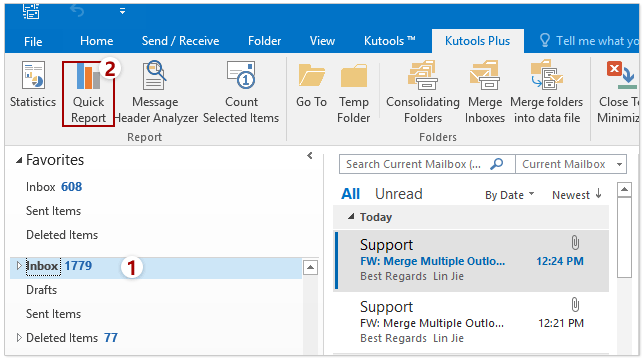Filter the list to Unread messages
Viewport: 644px width, 360px height.
click(398, 194)
